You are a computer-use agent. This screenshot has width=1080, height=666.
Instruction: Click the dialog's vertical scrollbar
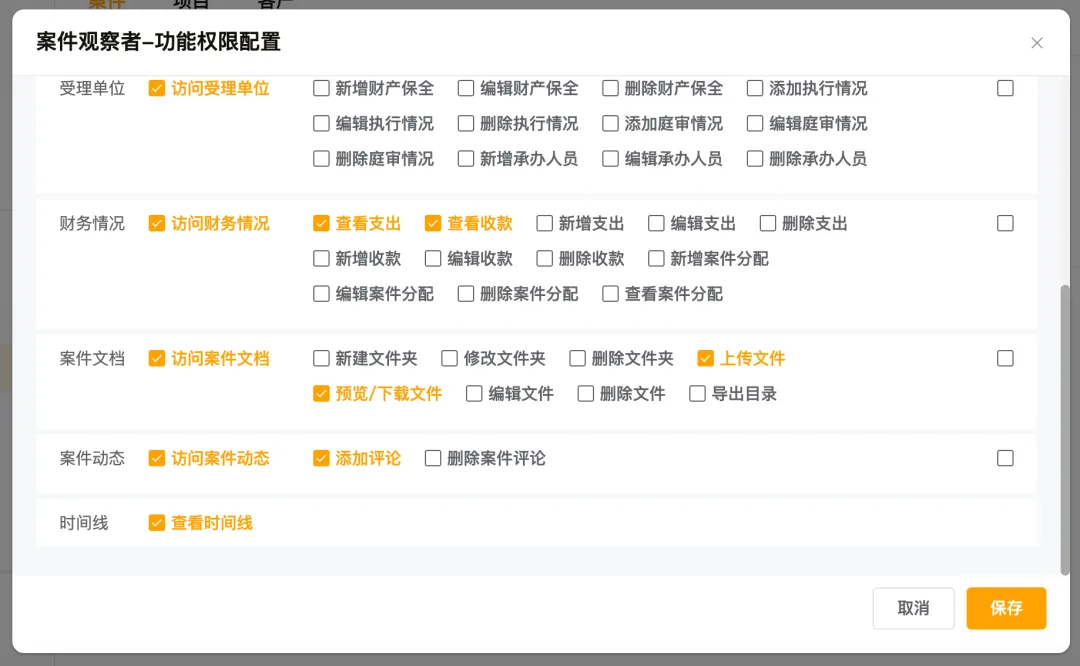click(x=1064, y=430)
